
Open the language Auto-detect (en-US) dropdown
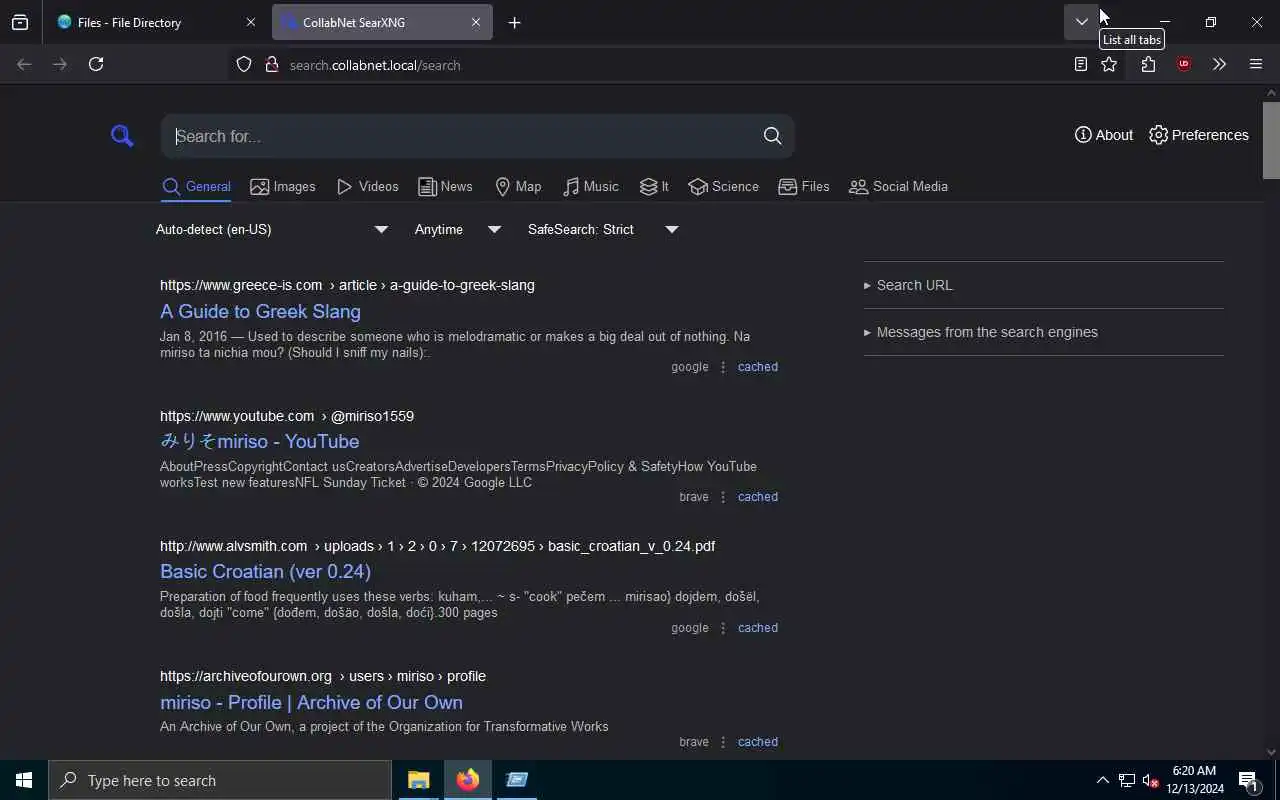[x=272, y=229]
